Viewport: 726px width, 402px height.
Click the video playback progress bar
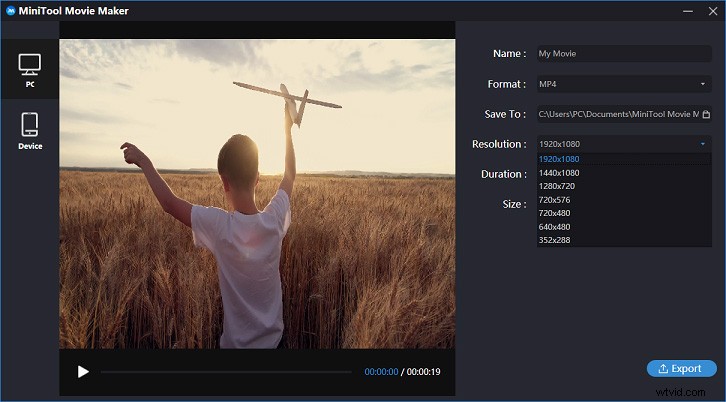pyautogui.click(x=226, y=371)
